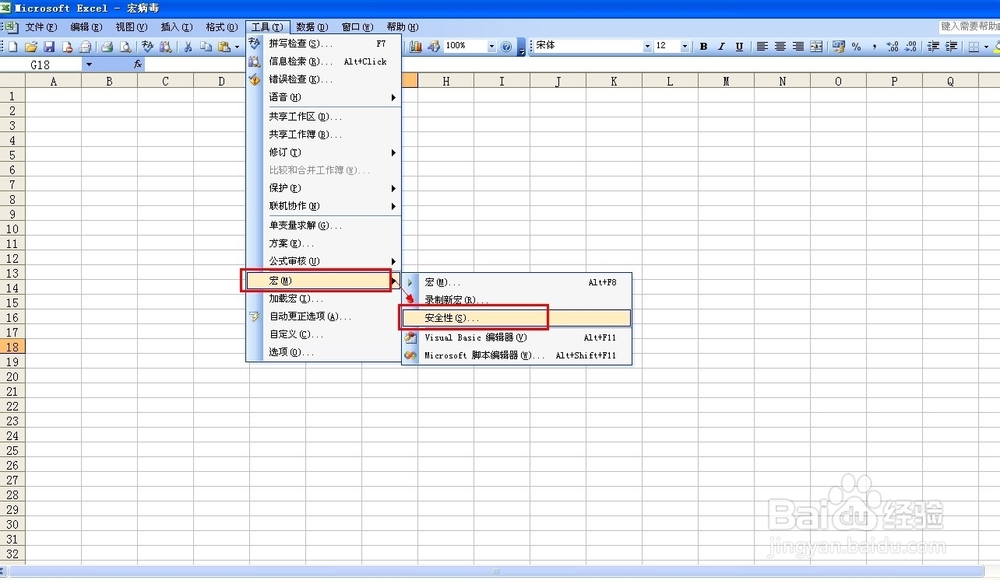Click Merge and Center icon

[x=816, y=47]
